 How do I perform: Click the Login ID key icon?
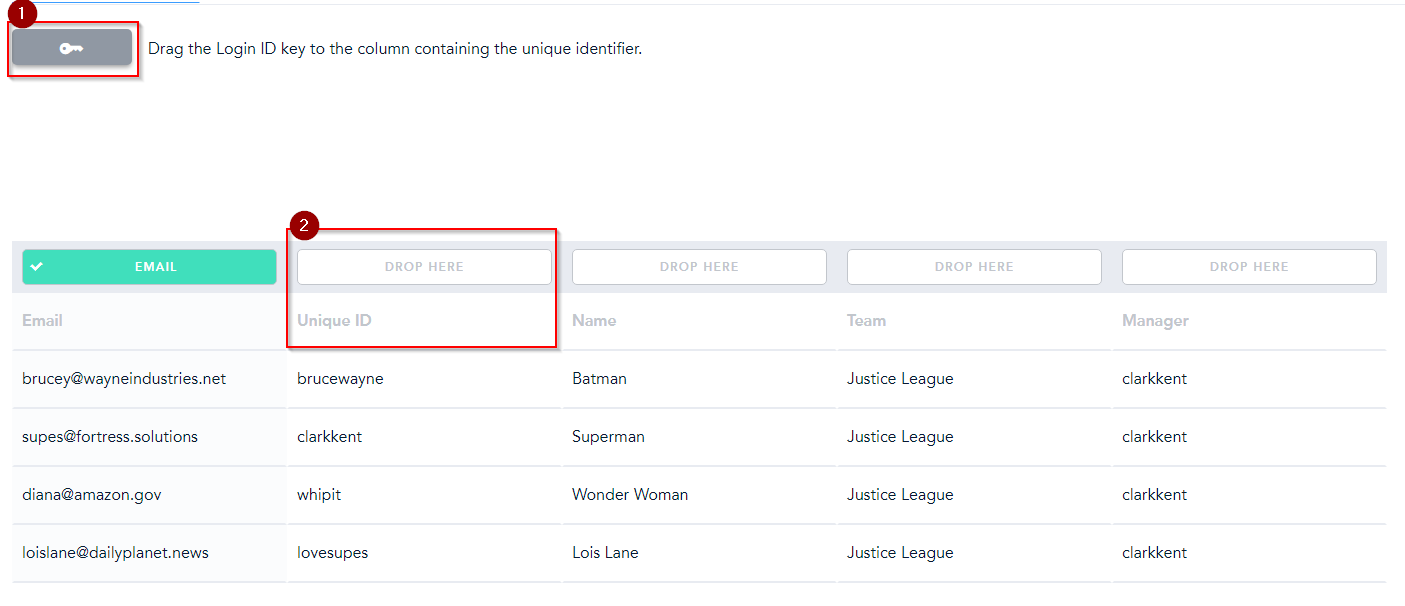(71, 48)
